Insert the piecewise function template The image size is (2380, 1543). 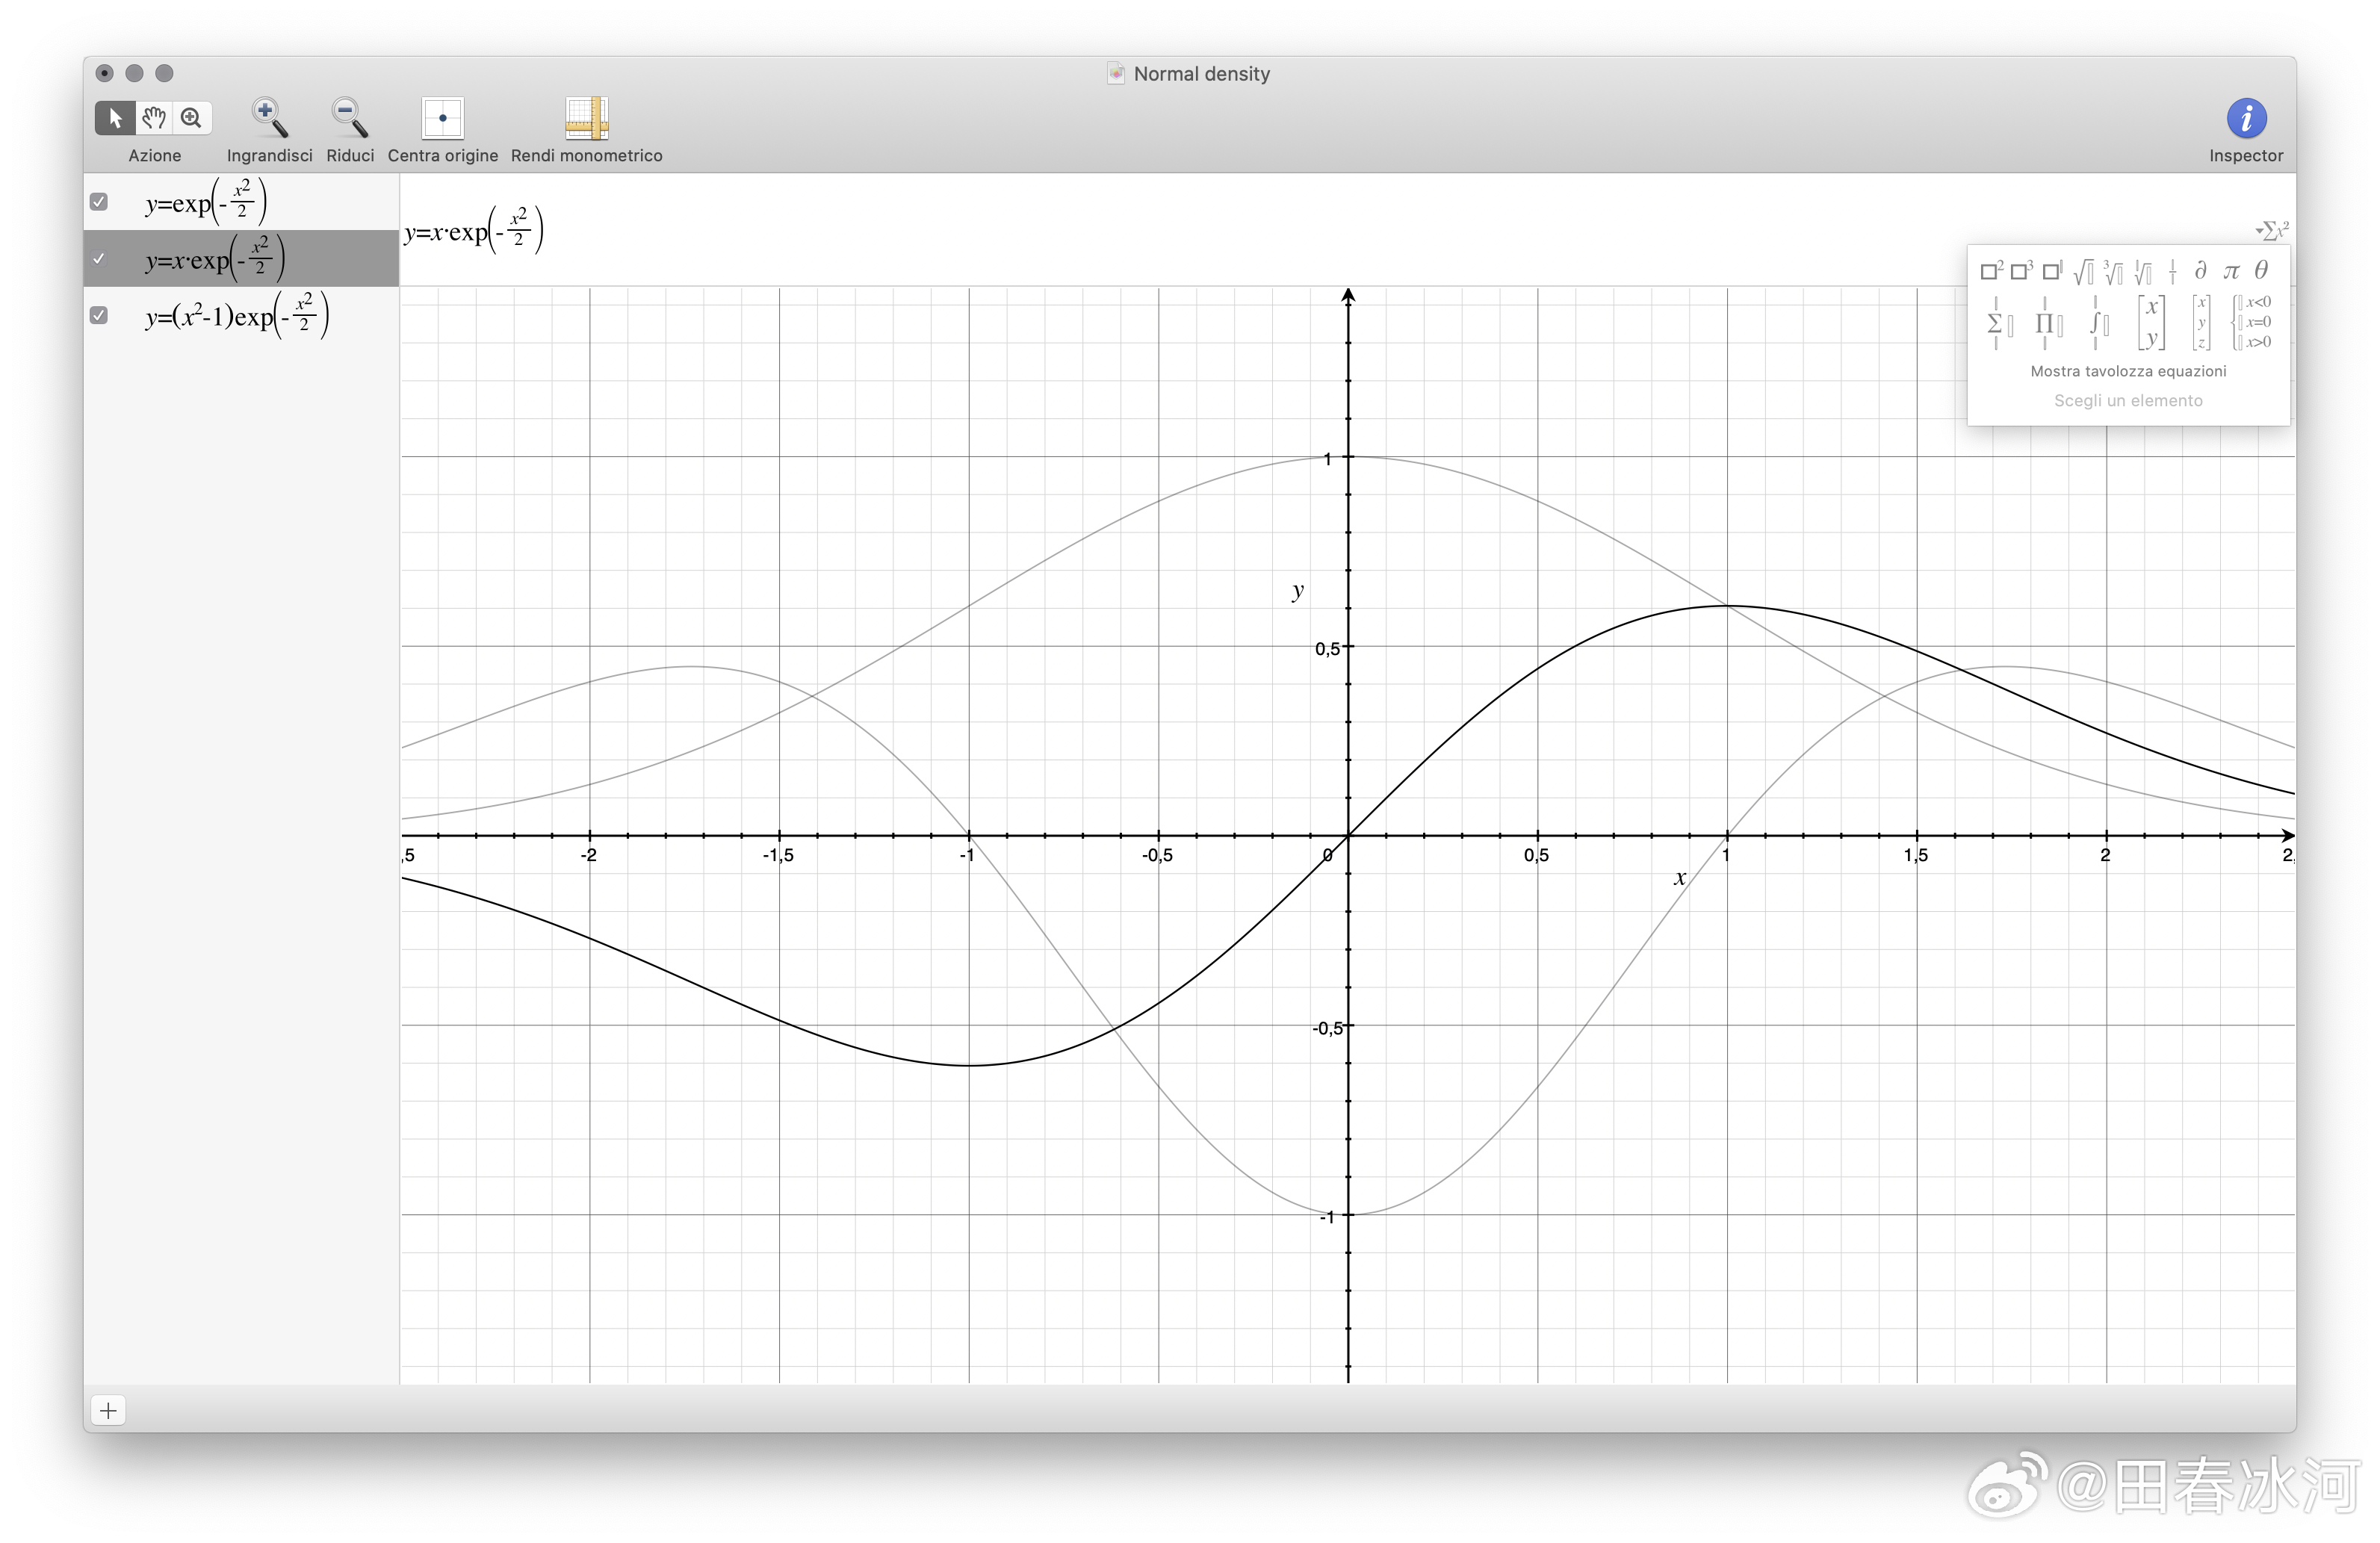tap(2252, 322)
